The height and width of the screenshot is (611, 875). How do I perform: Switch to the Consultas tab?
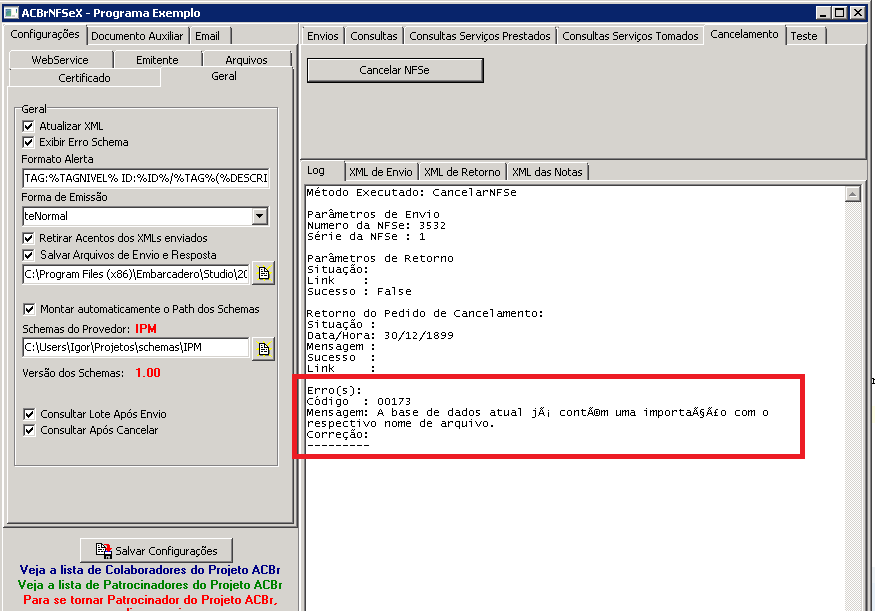[x=374, y=36]
